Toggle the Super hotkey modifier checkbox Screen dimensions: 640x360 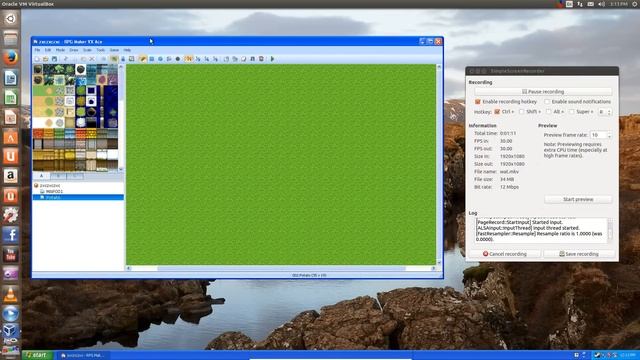(572, 111)
